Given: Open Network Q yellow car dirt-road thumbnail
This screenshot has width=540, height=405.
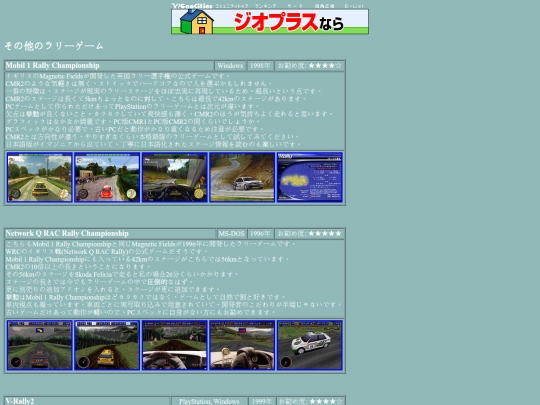Looking at the screenshot, I should [x=107, y=345].
